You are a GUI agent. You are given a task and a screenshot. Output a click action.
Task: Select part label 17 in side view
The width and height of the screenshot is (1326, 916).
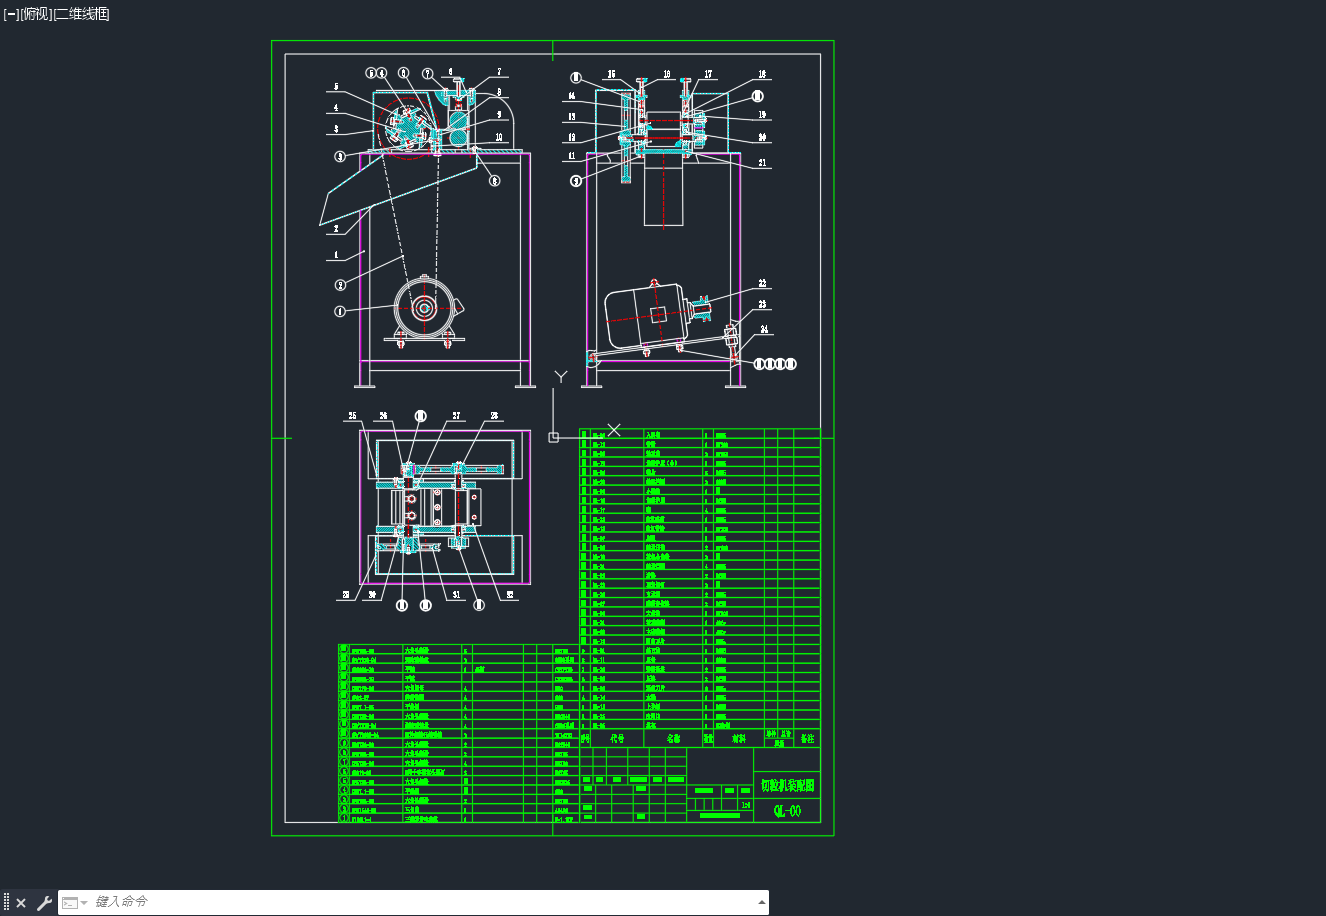point(708,74)
